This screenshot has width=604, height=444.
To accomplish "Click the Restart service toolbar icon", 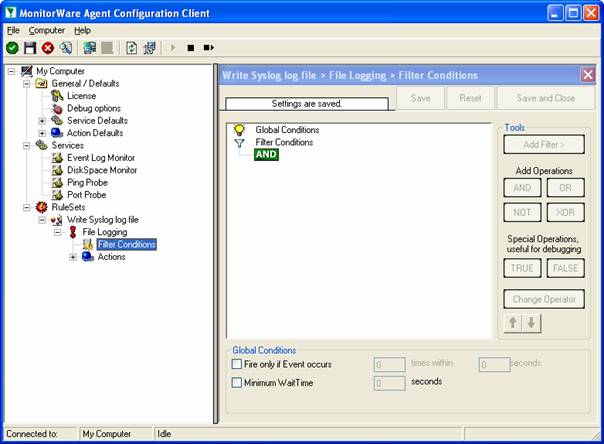I will tap(209, 48).
